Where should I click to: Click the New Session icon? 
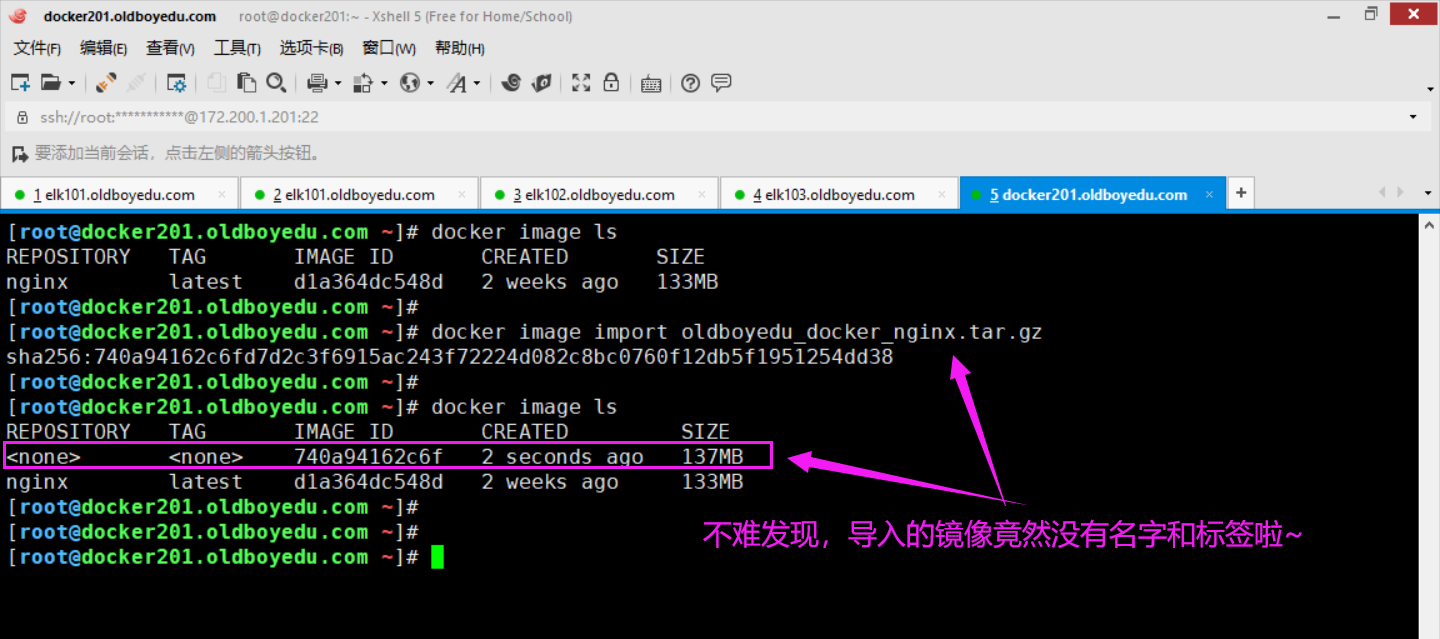coord(20,83)
